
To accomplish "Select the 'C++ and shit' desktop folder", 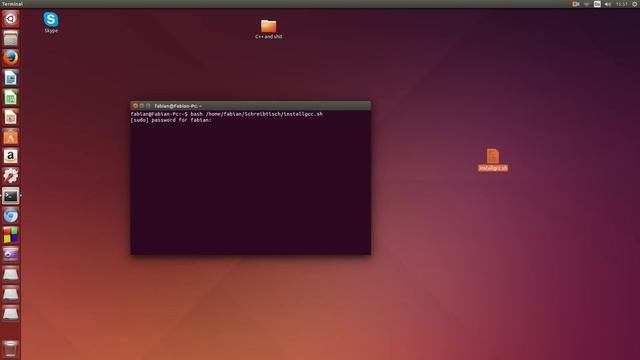I will 268,29.
